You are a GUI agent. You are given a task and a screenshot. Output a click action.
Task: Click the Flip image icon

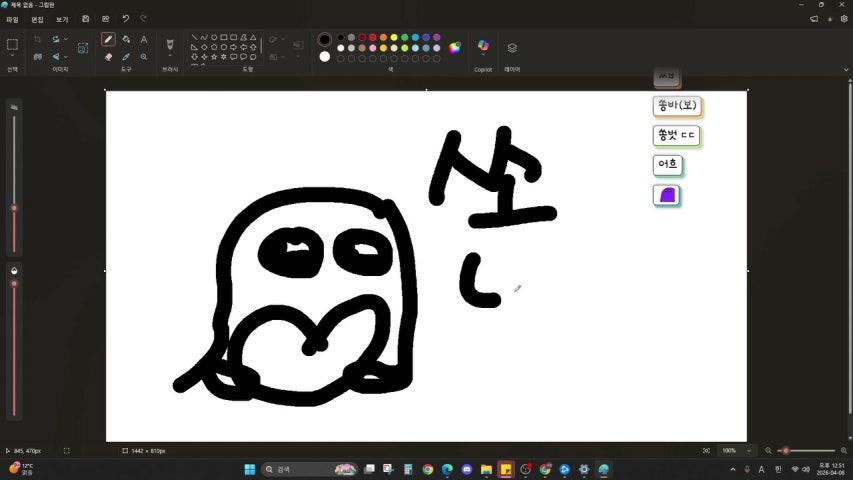point(55,57)
